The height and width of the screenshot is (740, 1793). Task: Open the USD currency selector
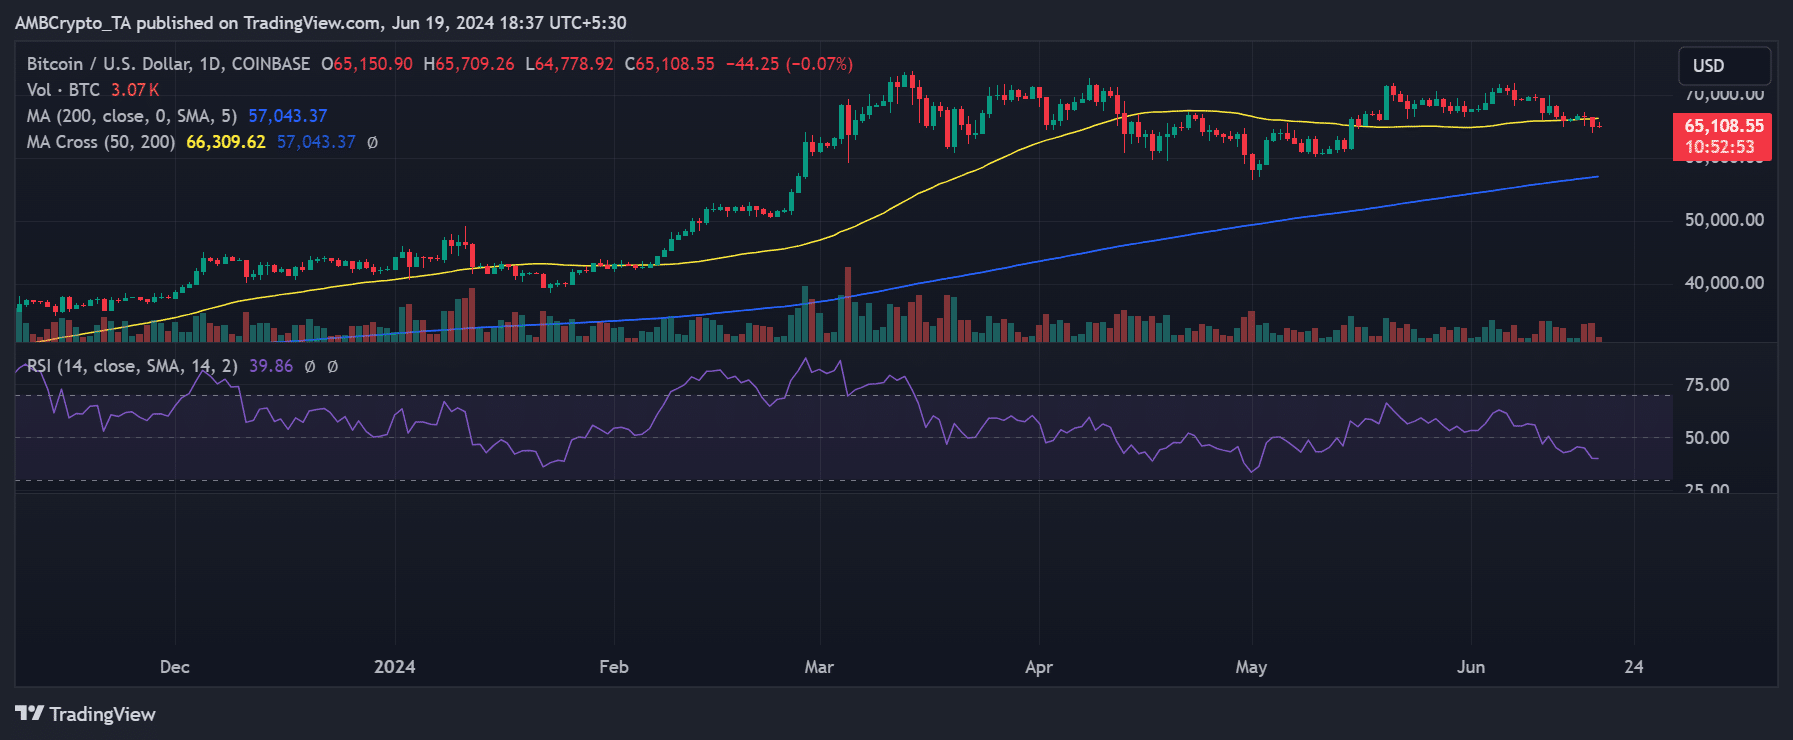tap(1724, 66)
